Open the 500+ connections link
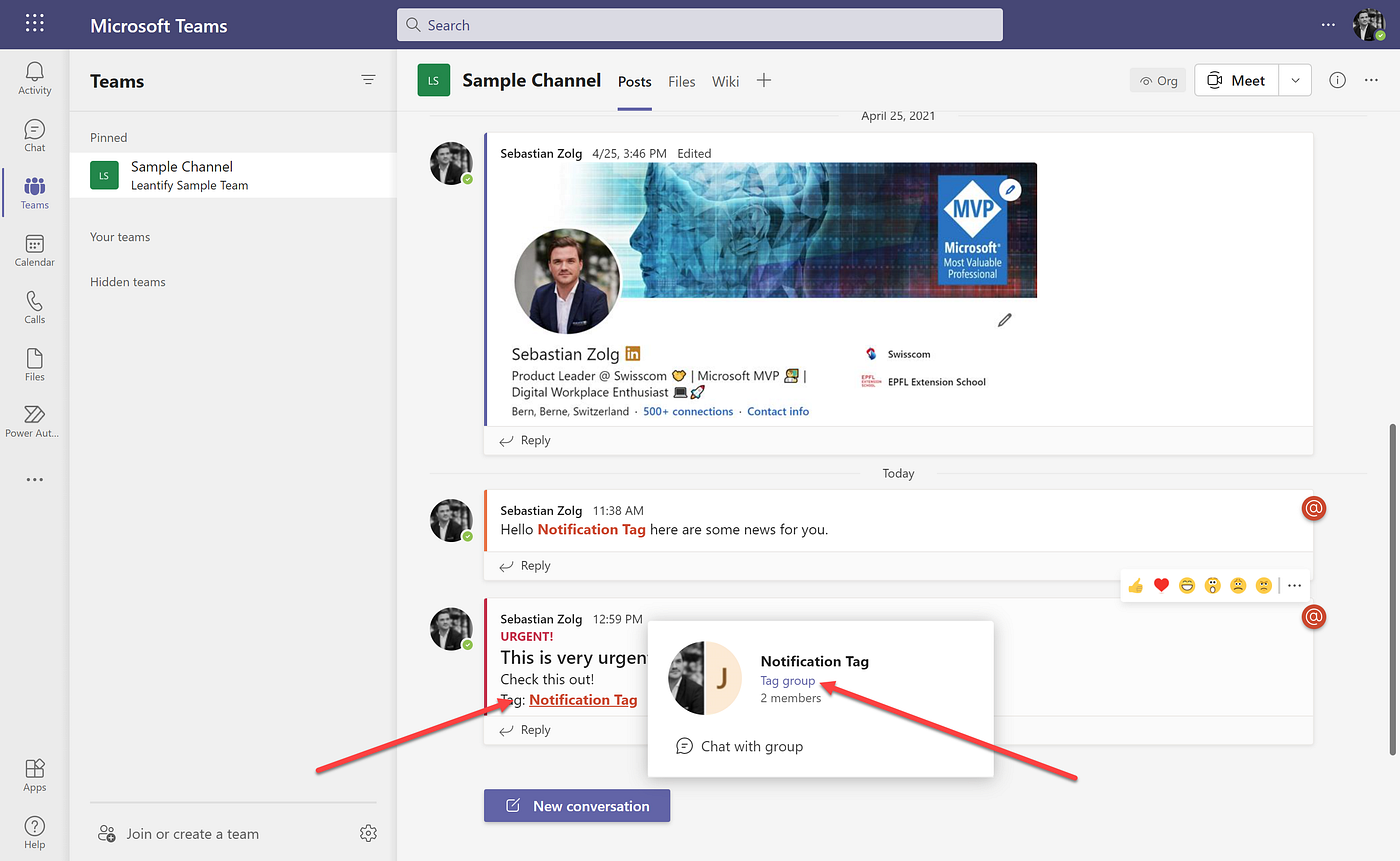Image resolution: width=1400 pixels, height=861 pixels. coord(688,411)
